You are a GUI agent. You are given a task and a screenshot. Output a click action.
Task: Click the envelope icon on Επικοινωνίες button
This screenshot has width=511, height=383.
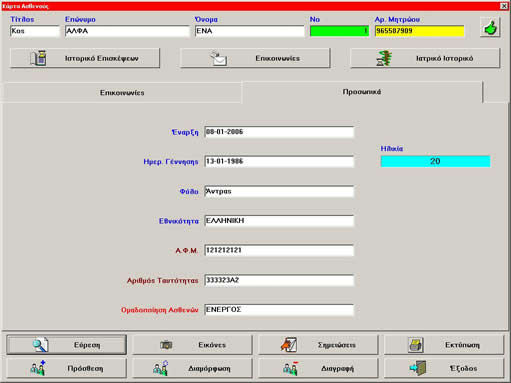pyautogui.click(x=218, y=58)
